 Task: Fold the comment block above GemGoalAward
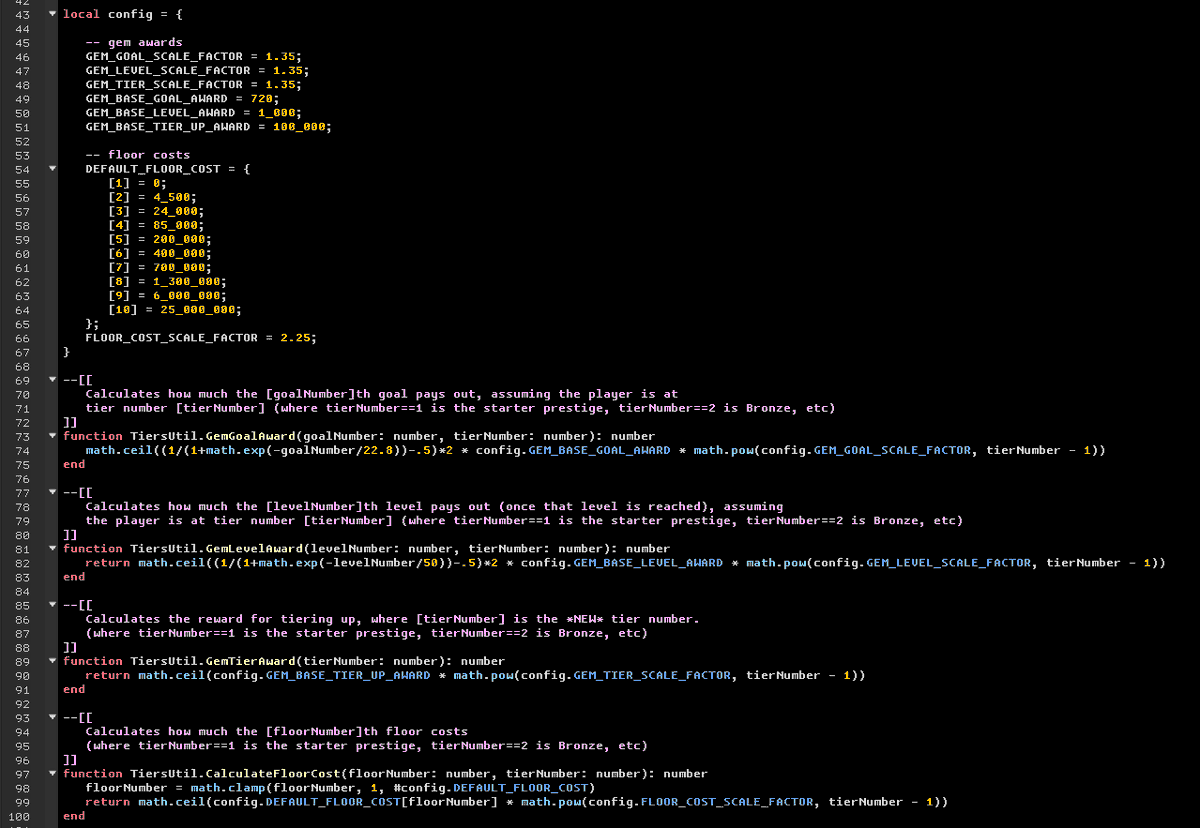pyautogui.click(x=52, y=380)
